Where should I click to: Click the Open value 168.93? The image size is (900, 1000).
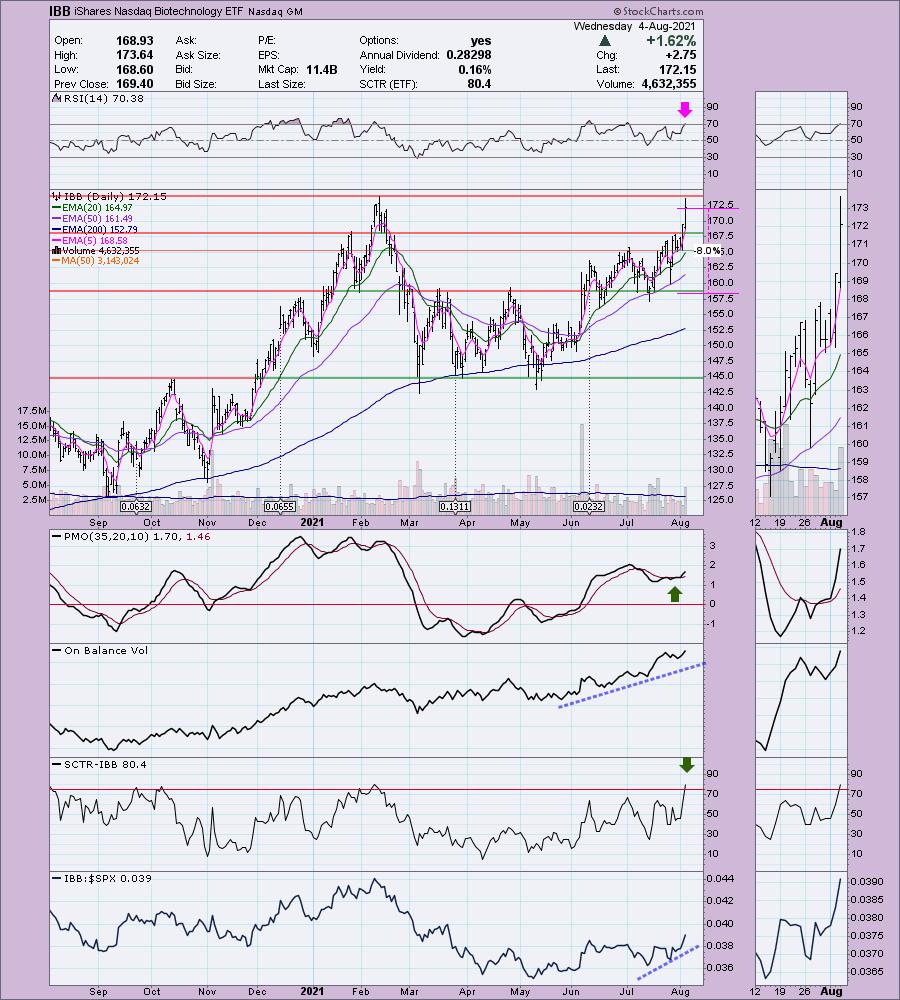(x=135, y=40)
